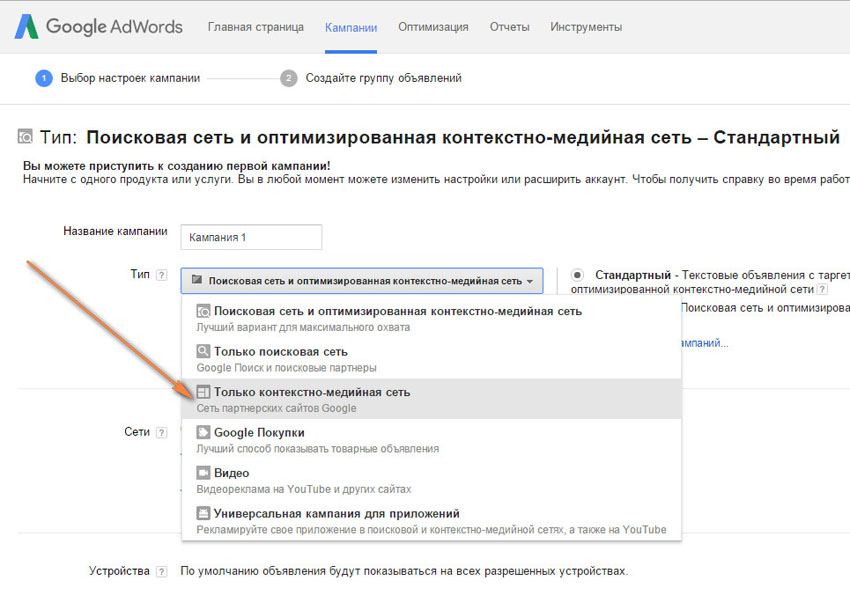Open the Главная страница tab
The image size is (850, 610).
(256, 27)
